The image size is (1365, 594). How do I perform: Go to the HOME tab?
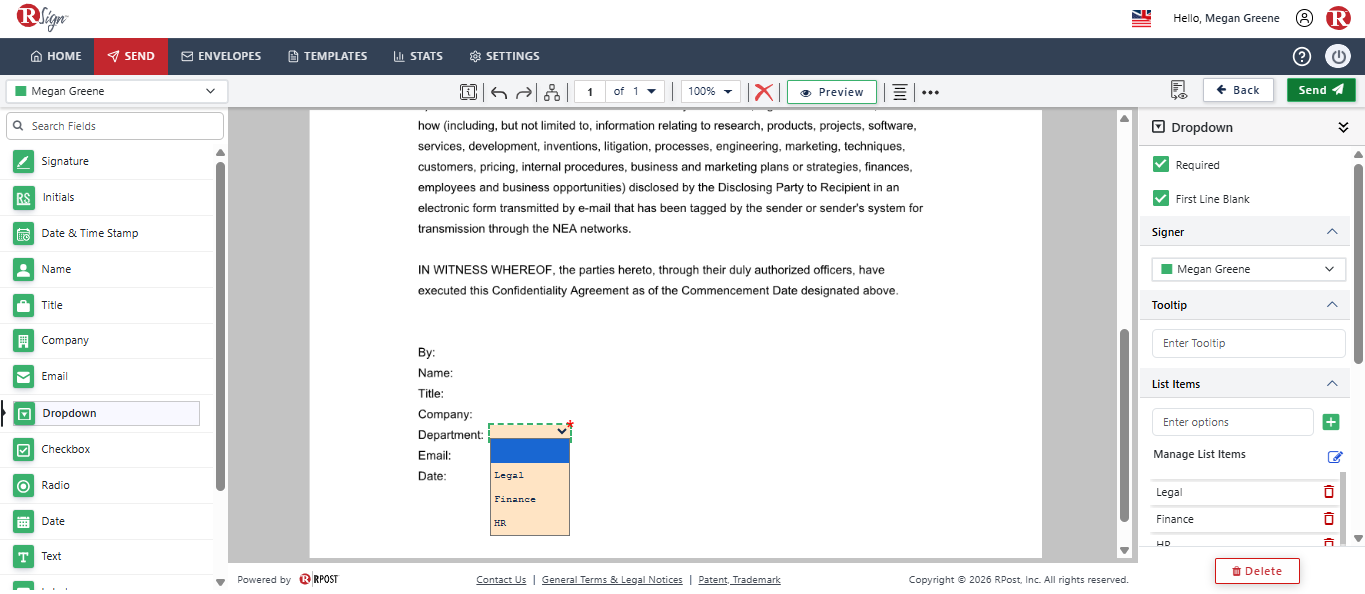point(56,56)
